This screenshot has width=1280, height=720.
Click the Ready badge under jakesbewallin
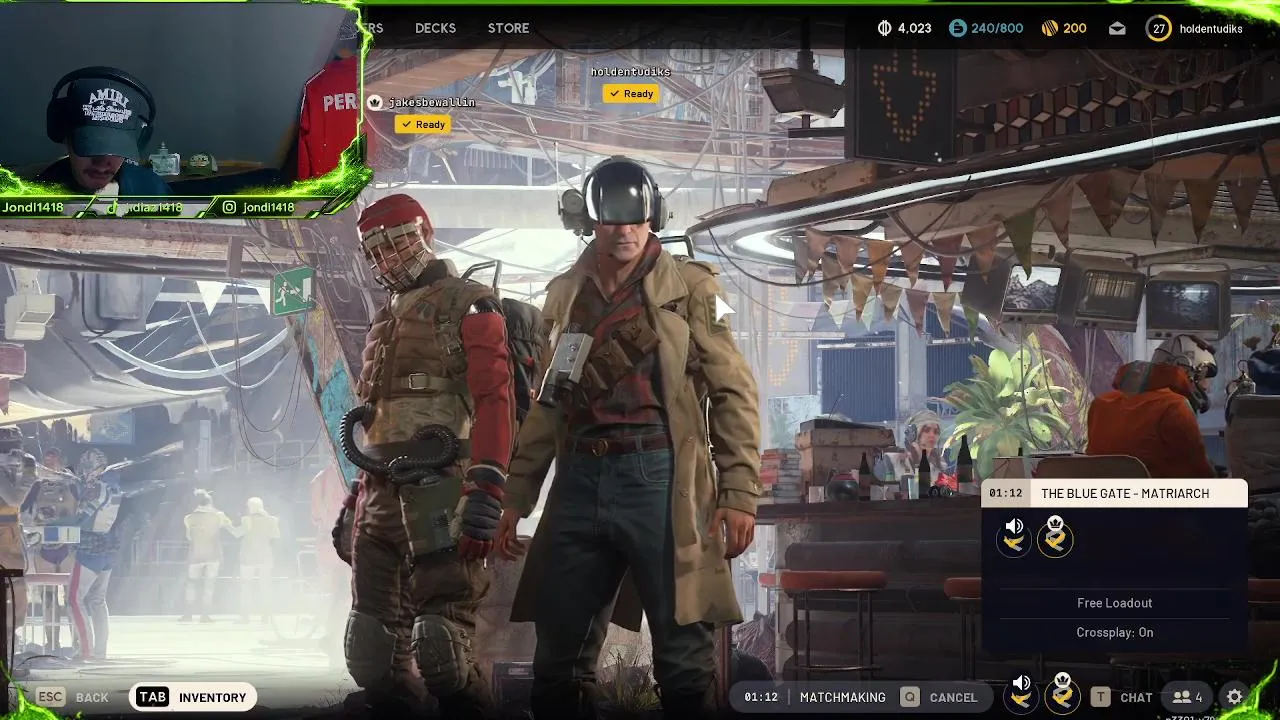(422, 125)
